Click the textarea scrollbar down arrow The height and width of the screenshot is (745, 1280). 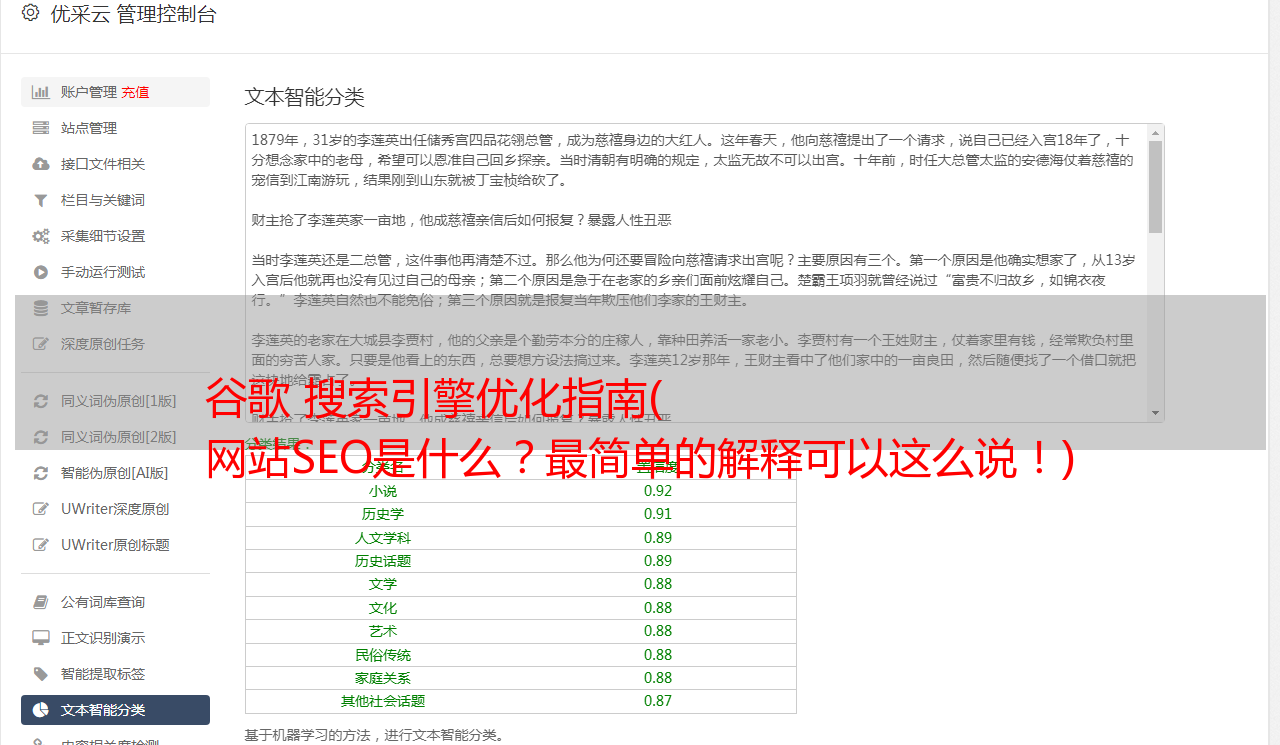tap(1155, 413)
